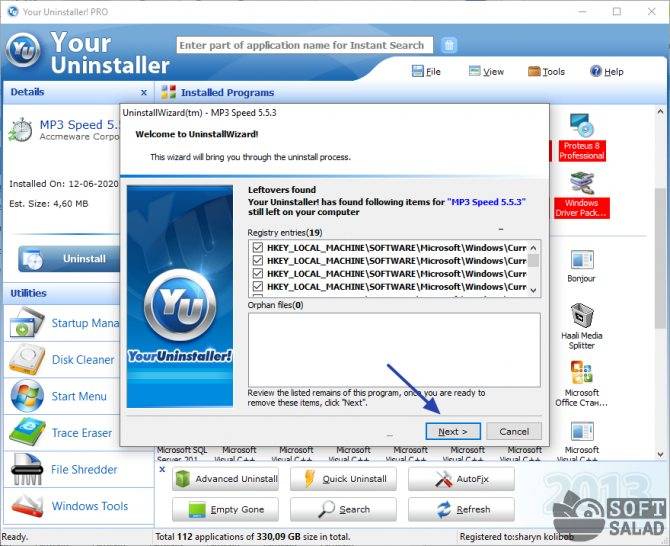The width and height of the screenshot is (670, 546).
Task: Click 'Registered to:sharyn kolibob' status text
Action: [x=517, y=536]
